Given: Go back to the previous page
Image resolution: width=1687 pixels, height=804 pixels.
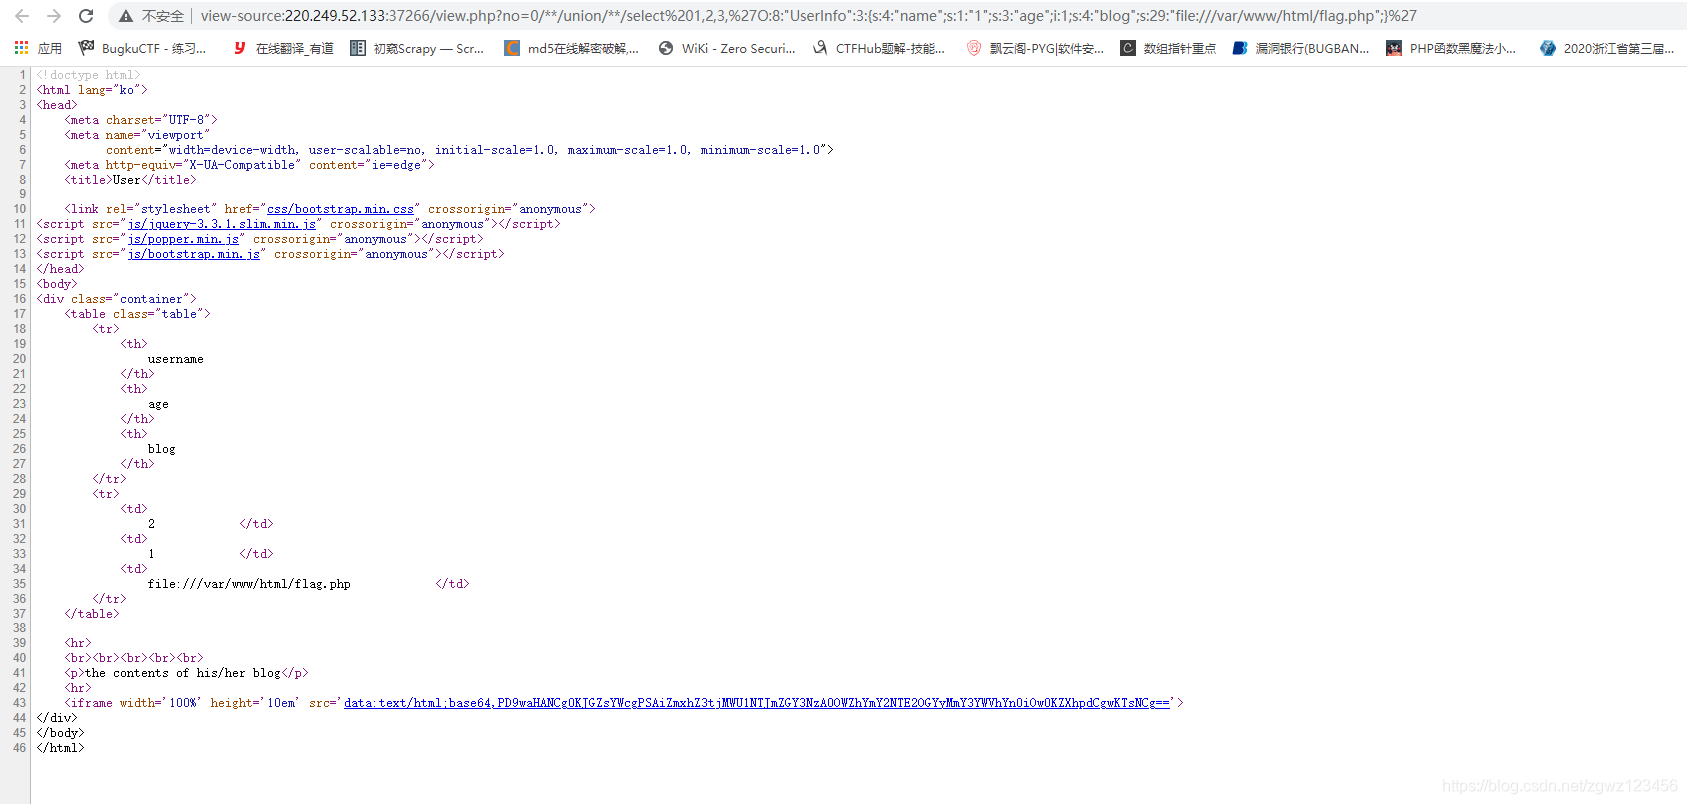Looking at the screenshot, I should tap(22, 16).
